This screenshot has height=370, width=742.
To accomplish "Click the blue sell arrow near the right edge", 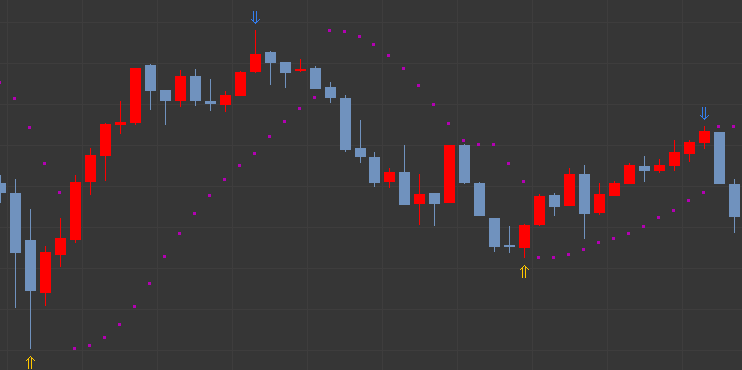I will pyautogui.click(x=704, y=113).
